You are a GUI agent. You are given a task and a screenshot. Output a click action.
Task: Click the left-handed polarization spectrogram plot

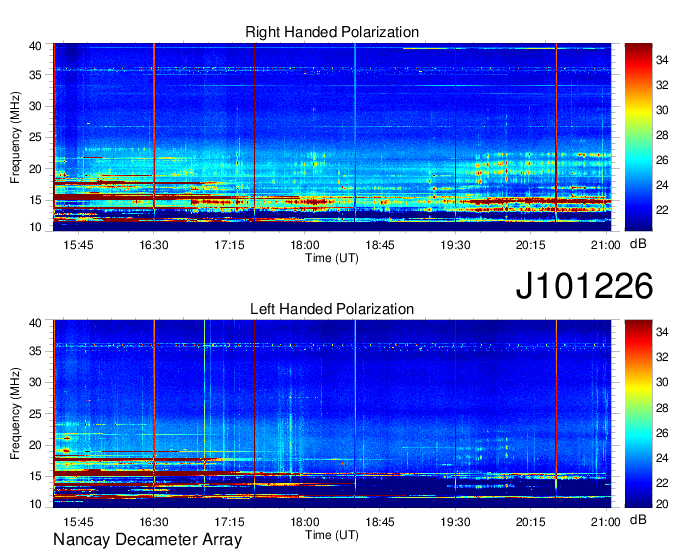[332, 414]
